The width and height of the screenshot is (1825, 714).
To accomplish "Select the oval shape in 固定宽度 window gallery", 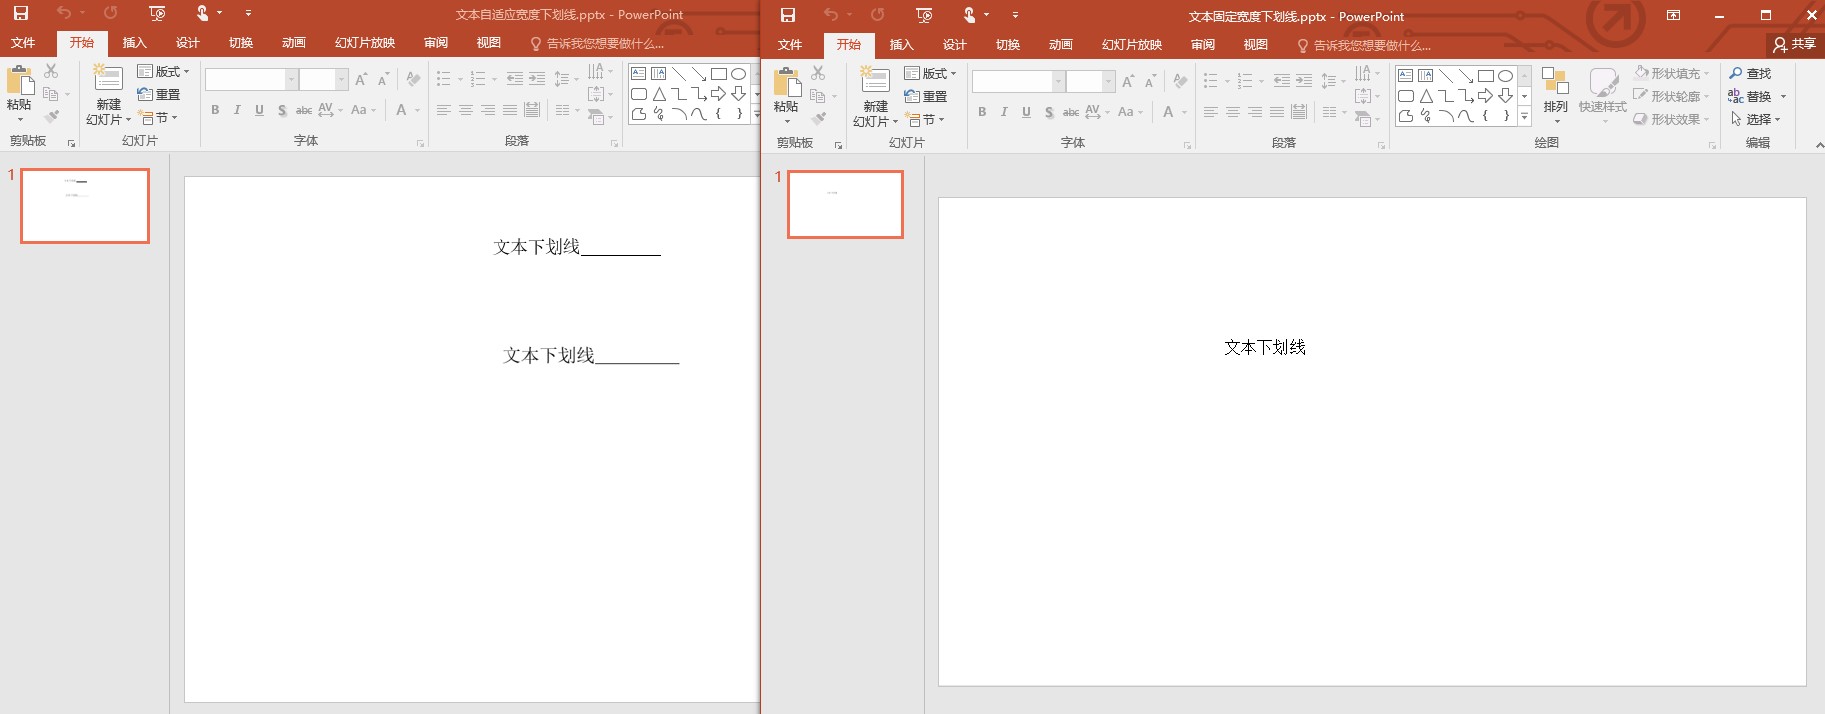I will (1505, 76).
